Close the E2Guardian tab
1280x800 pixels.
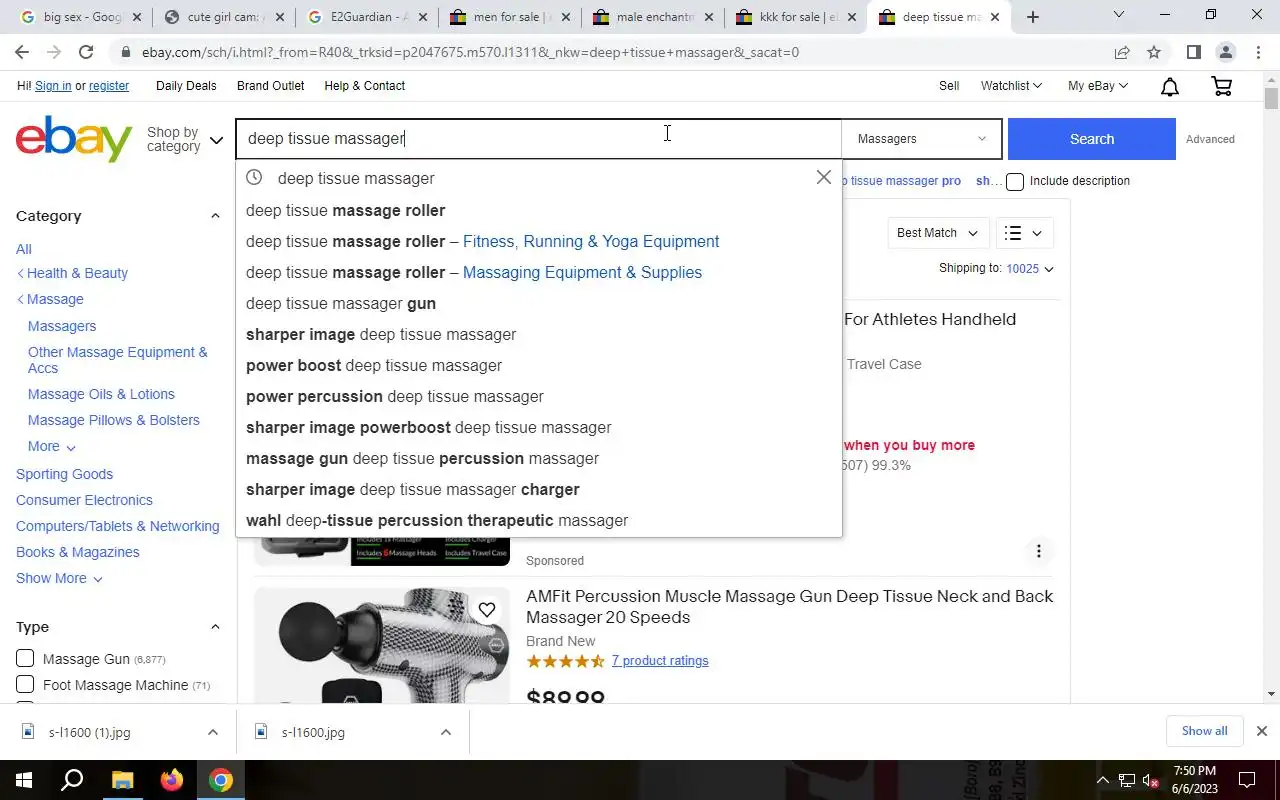point(425,17)
